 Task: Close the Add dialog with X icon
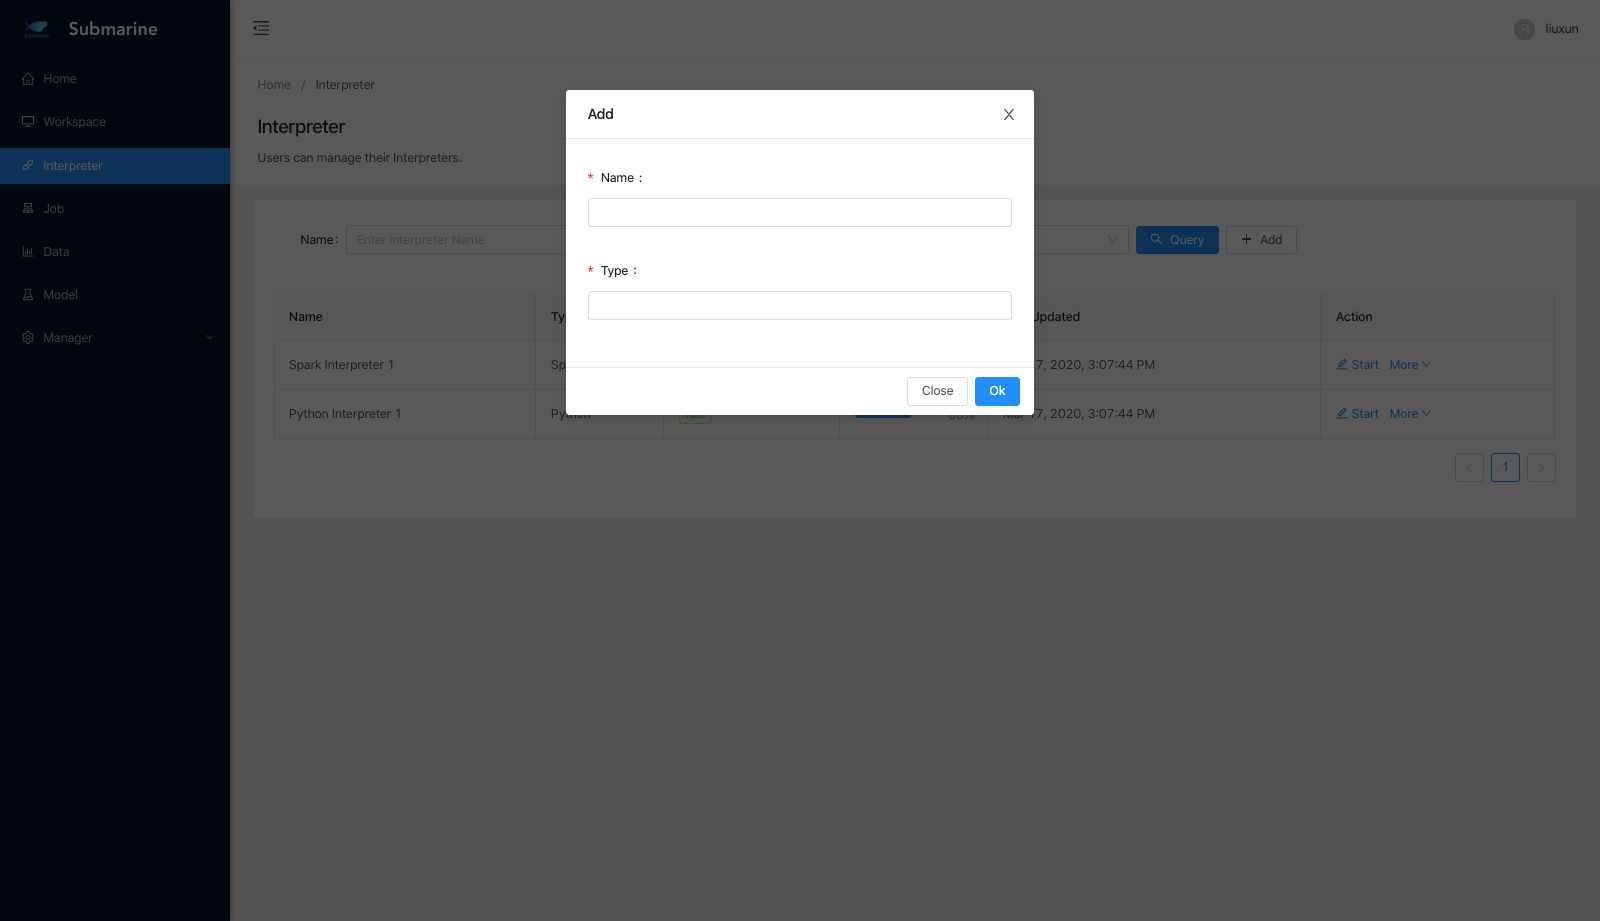(x=1009, y=115)
